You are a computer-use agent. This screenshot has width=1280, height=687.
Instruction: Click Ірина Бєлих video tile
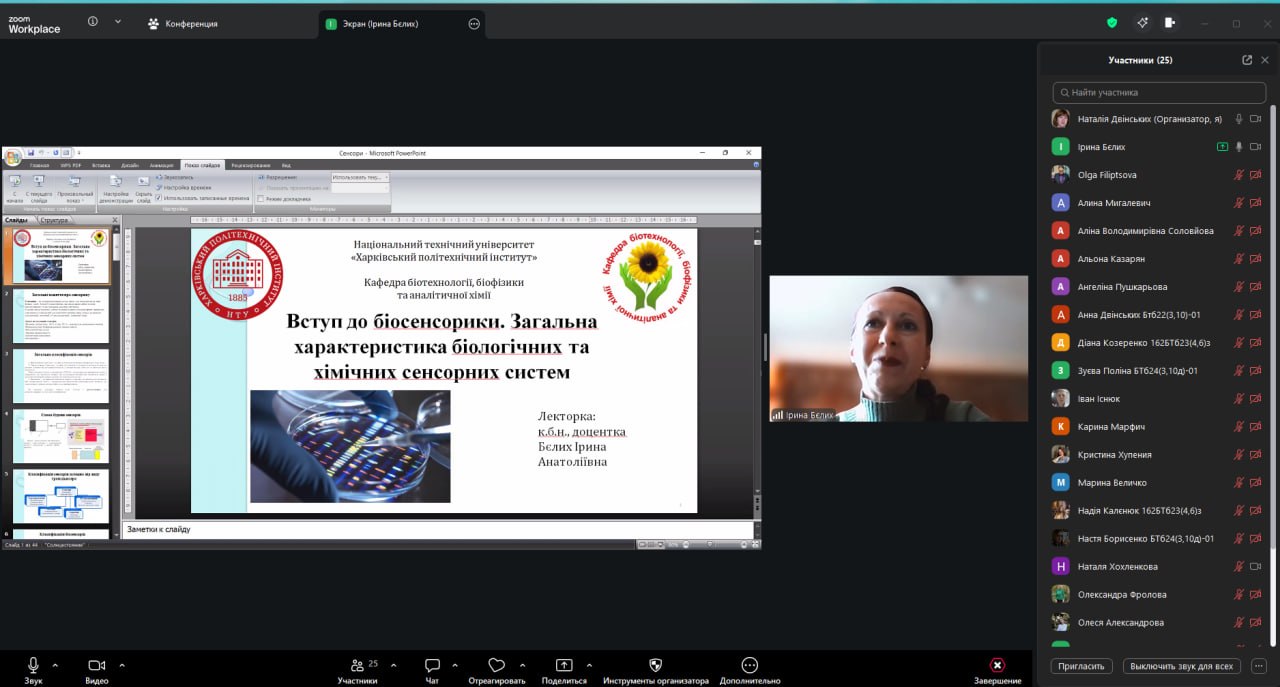pos(898,348)
